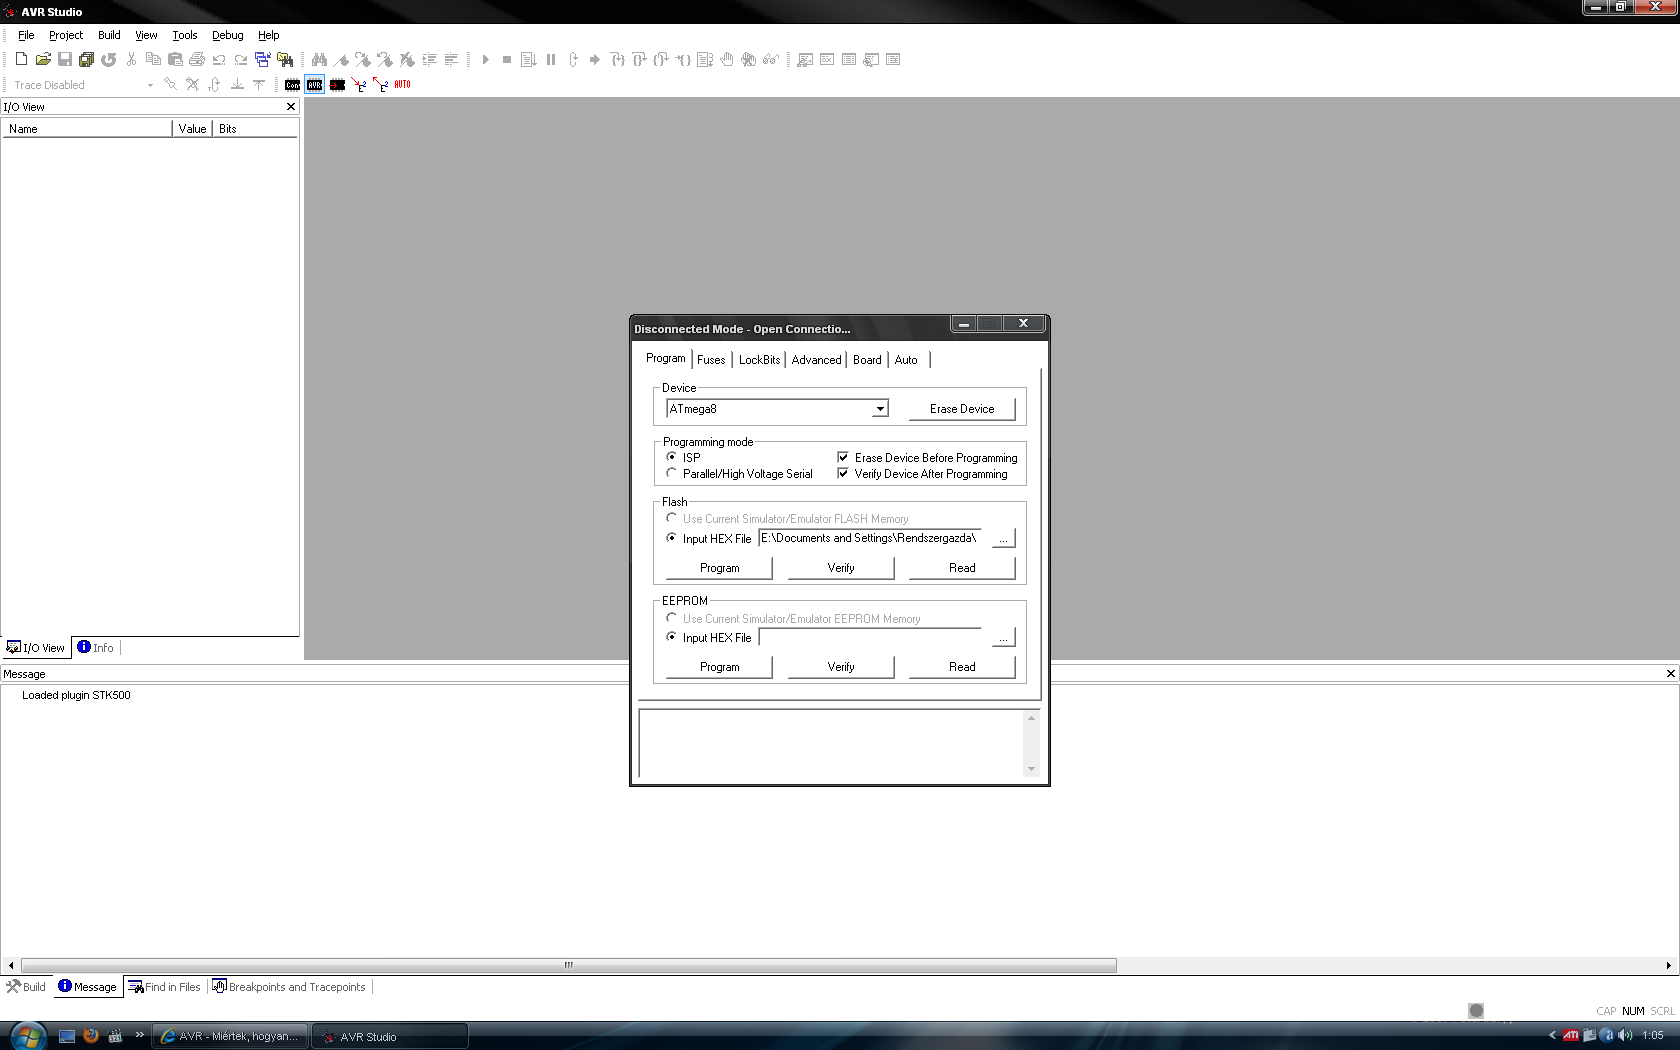Toggle Verify Device After Programming checkbox
Image resolution: width=1680 pixels, height=1050 pixels.
click(x=843, y=473)
